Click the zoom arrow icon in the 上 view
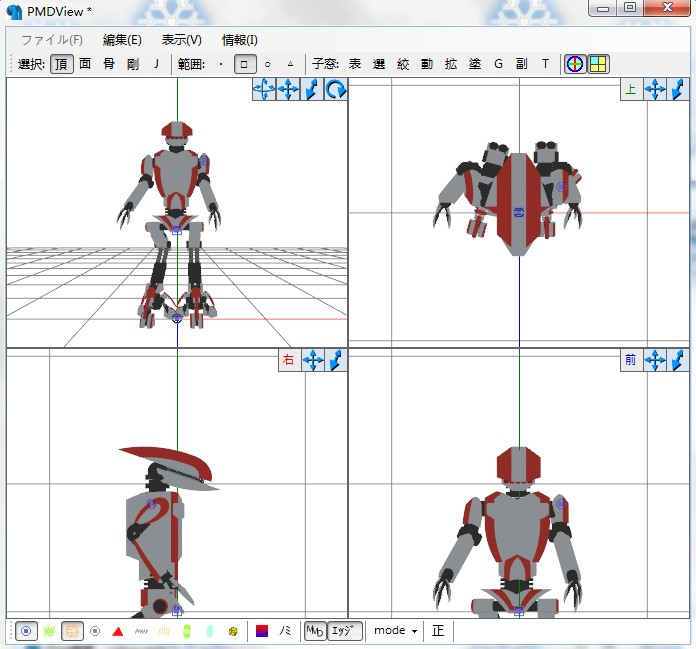Screen dimensions: 696x649 (x=678, y=89)
